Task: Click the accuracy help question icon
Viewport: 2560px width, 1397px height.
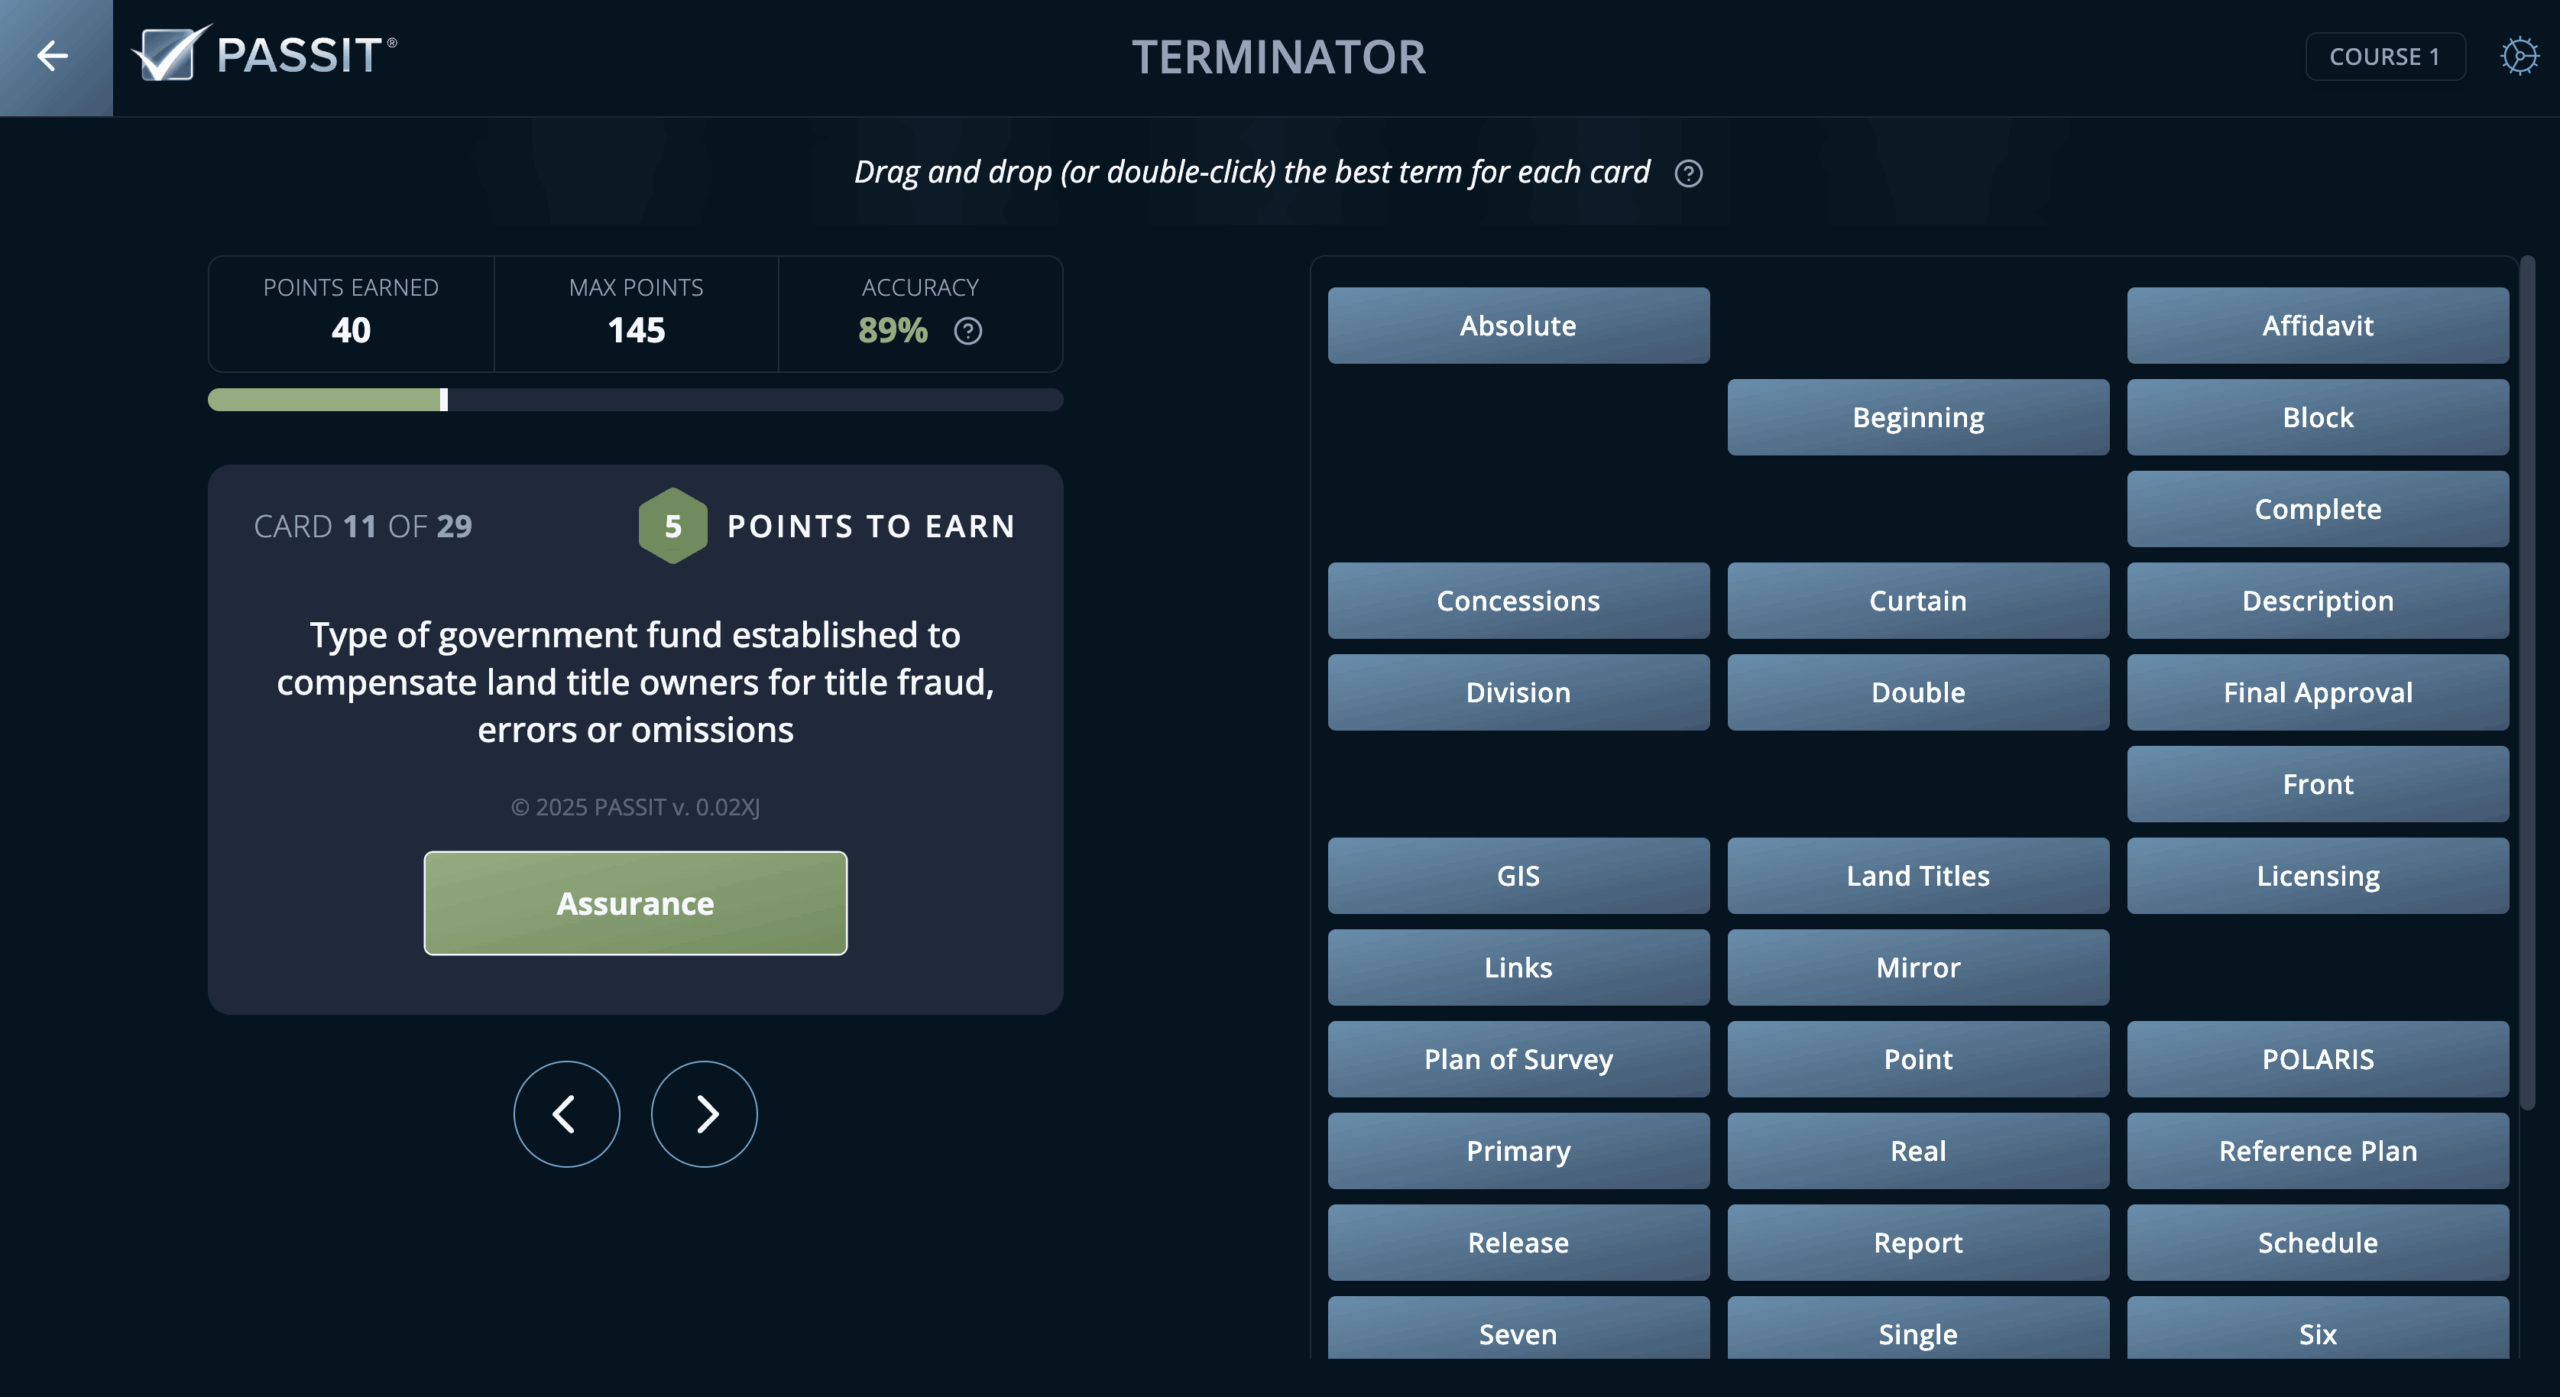Action: 967,331
